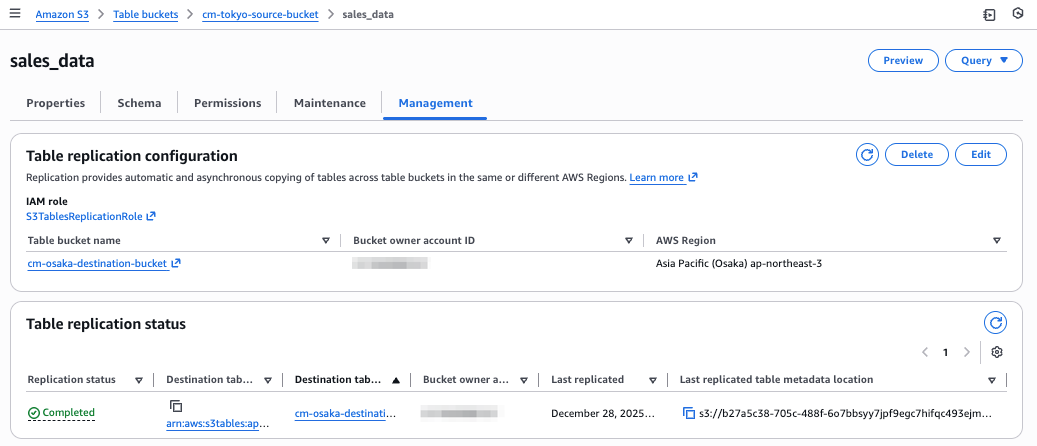This screenshot has height=446, width=1037.
Task: Sort status table by Bucket owner column
Action: pos(524,380)
